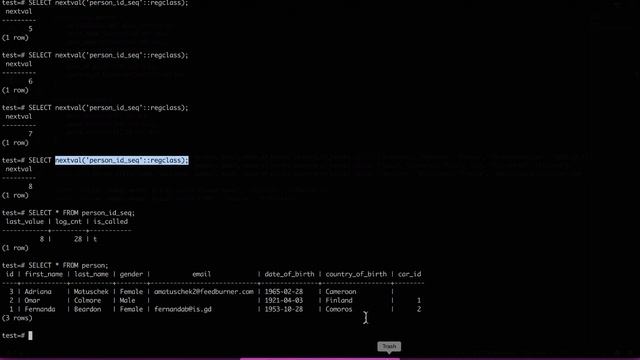
Task: Click the country_of_birth column header
Action: click(356, 274)
